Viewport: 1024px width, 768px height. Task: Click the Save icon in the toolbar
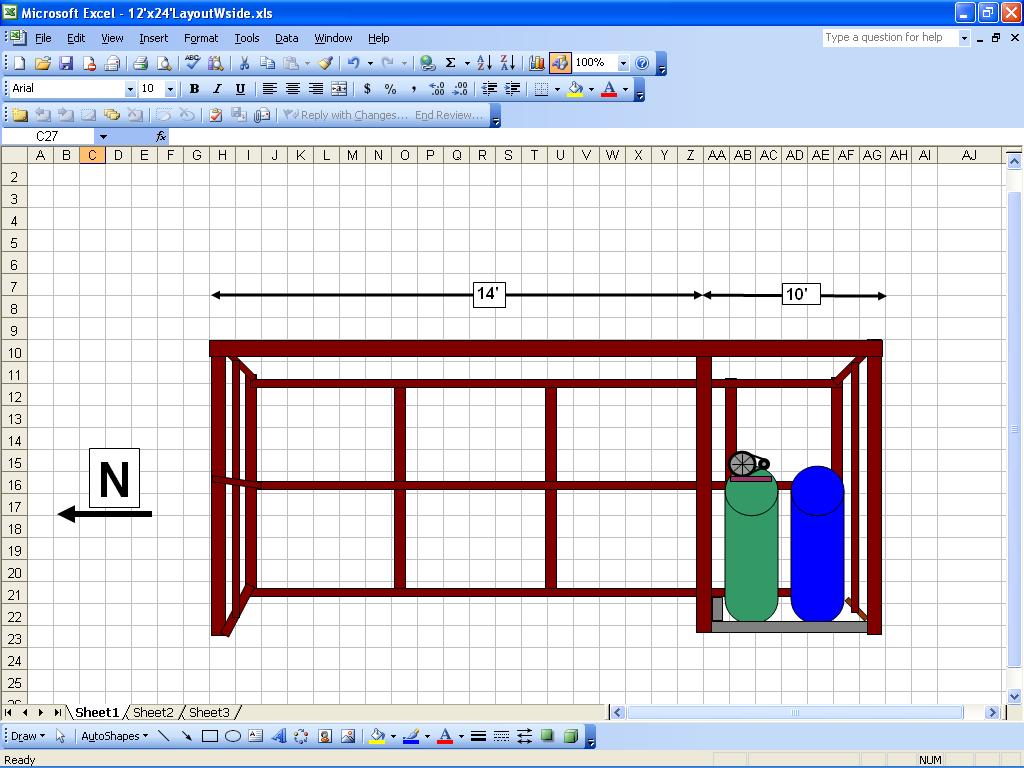(x=66, y=63)
